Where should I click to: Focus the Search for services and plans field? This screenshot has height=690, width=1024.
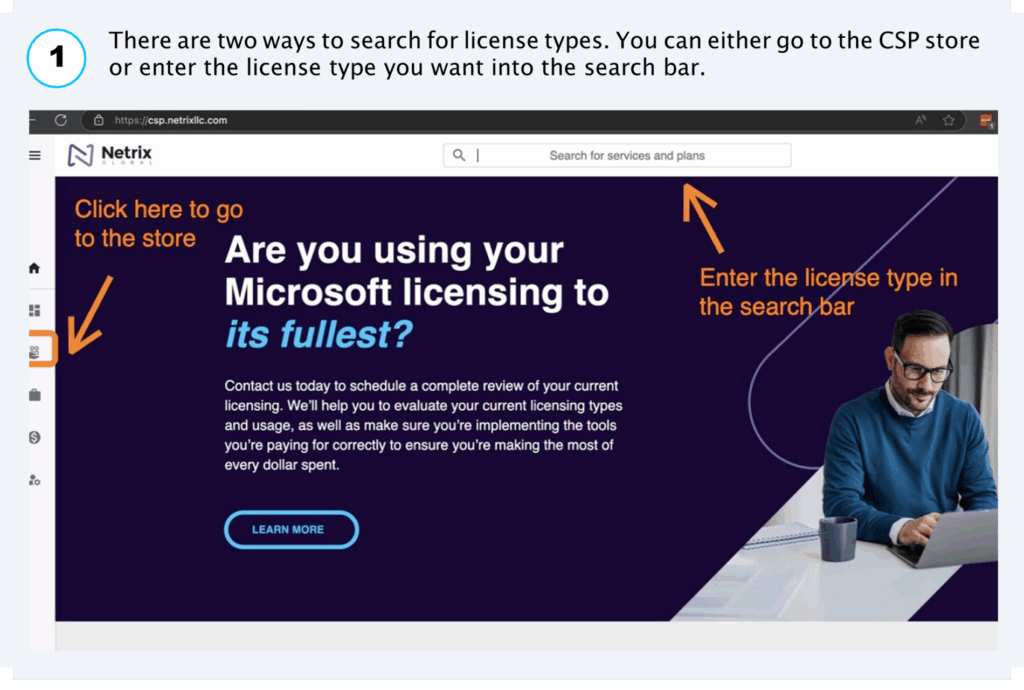(617, 155)
